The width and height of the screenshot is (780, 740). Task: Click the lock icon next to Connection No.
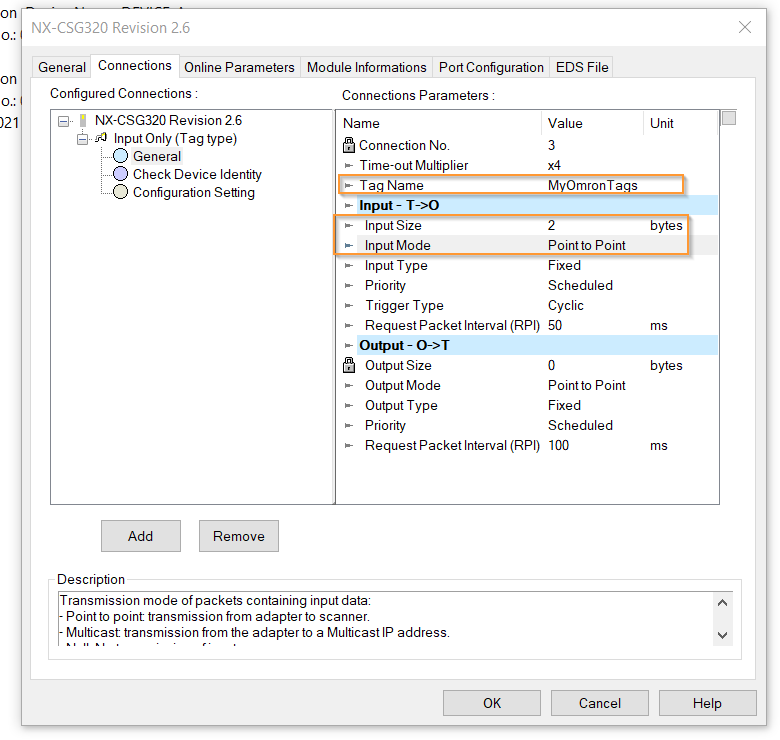pos(349,145)
